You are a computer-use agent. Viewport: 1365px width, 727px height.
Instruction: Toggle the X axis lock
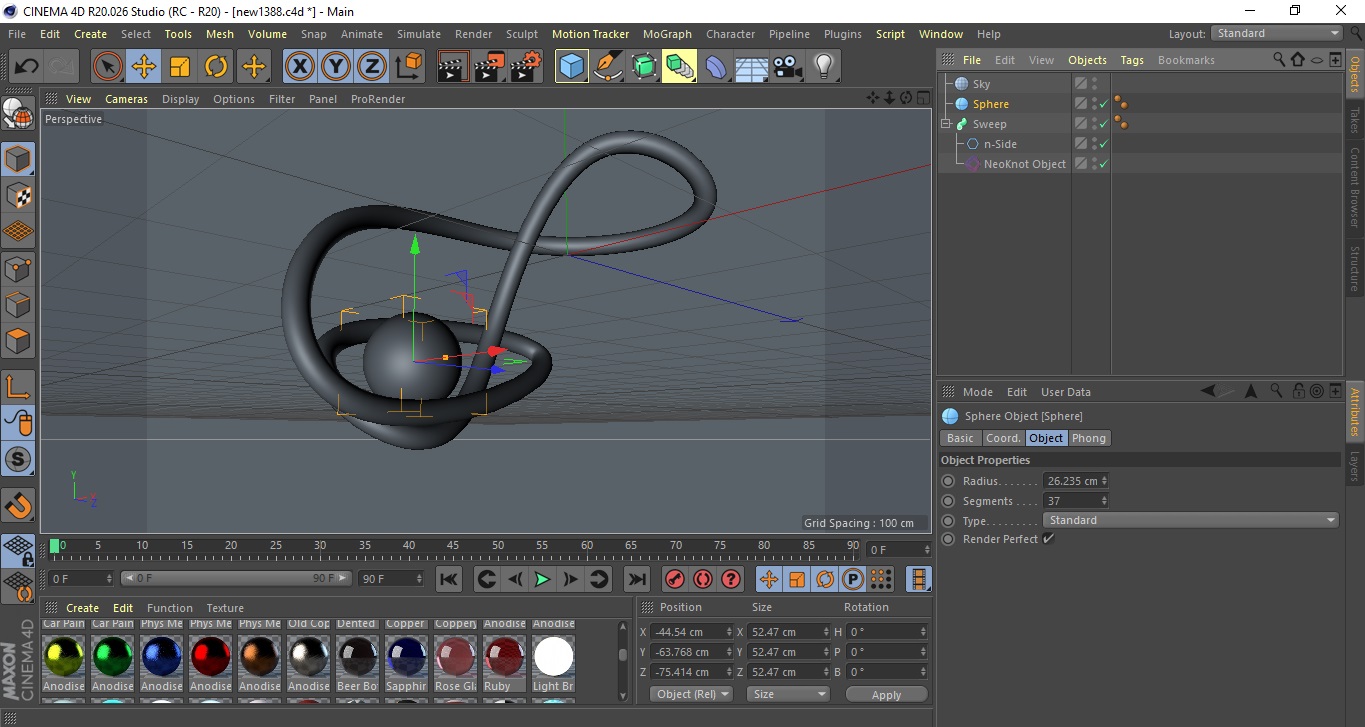(x=300, y=67)
